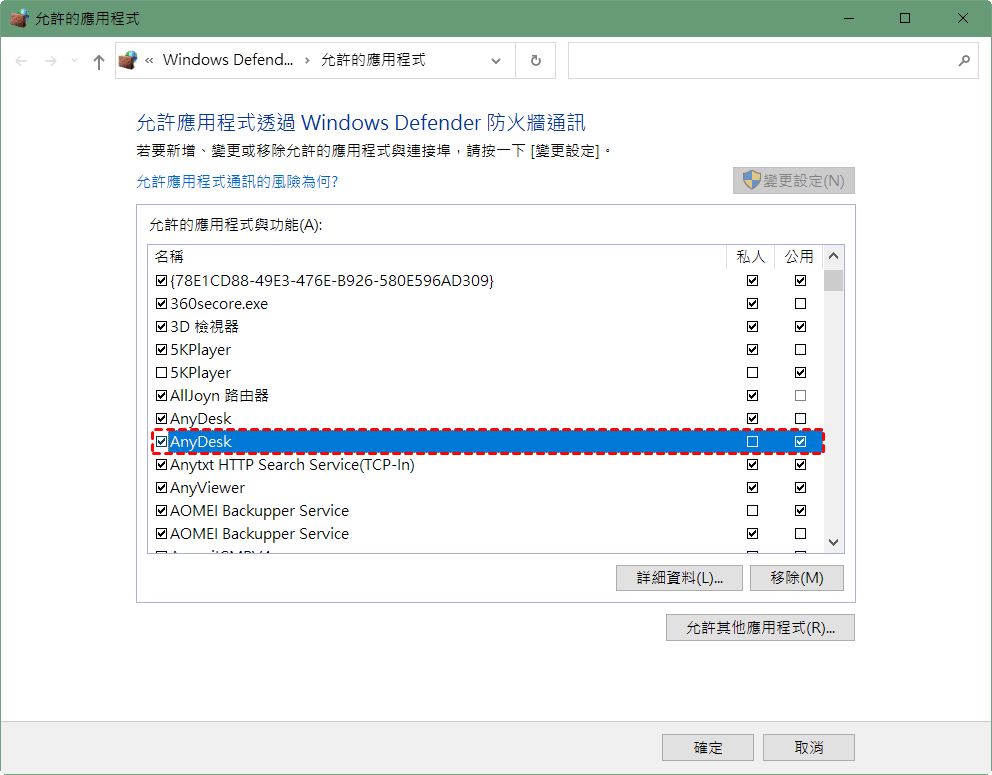Confirm with the 確定 button
Image resolution: width=992 pixels, height=775 pixels.
pyautogui.click(x=707, y=747)
